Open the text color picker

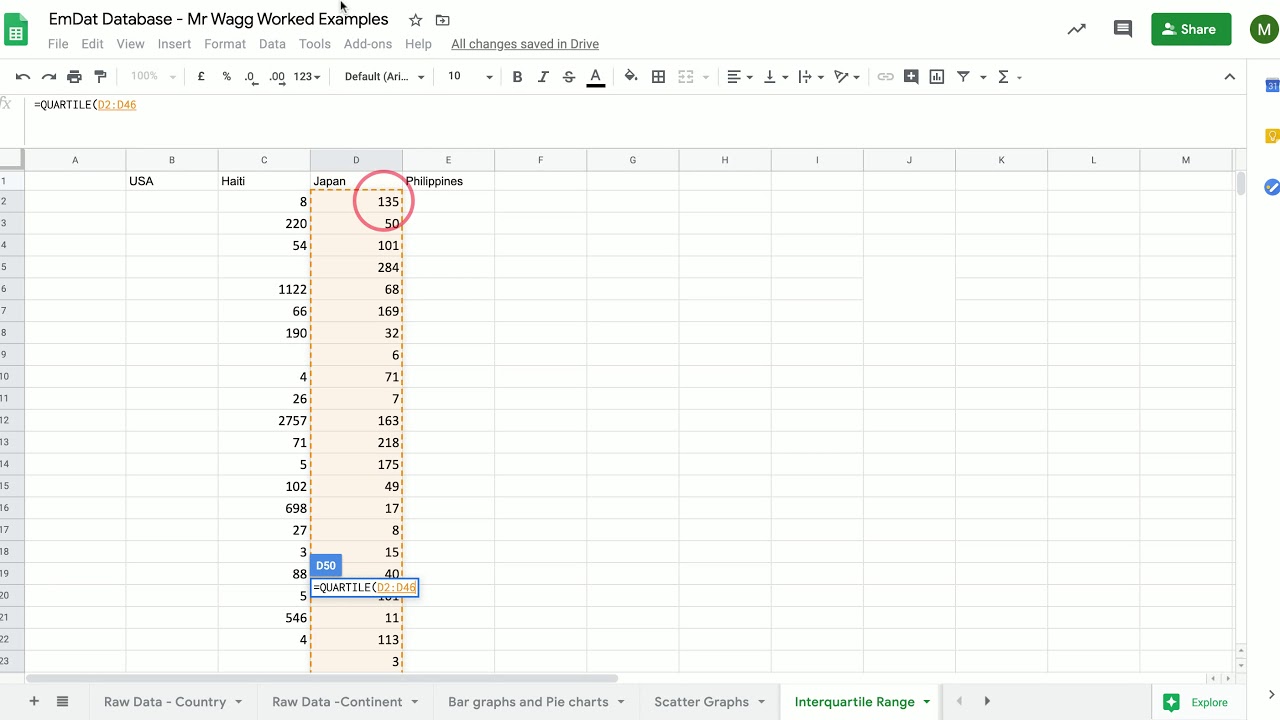click(595, 77)
